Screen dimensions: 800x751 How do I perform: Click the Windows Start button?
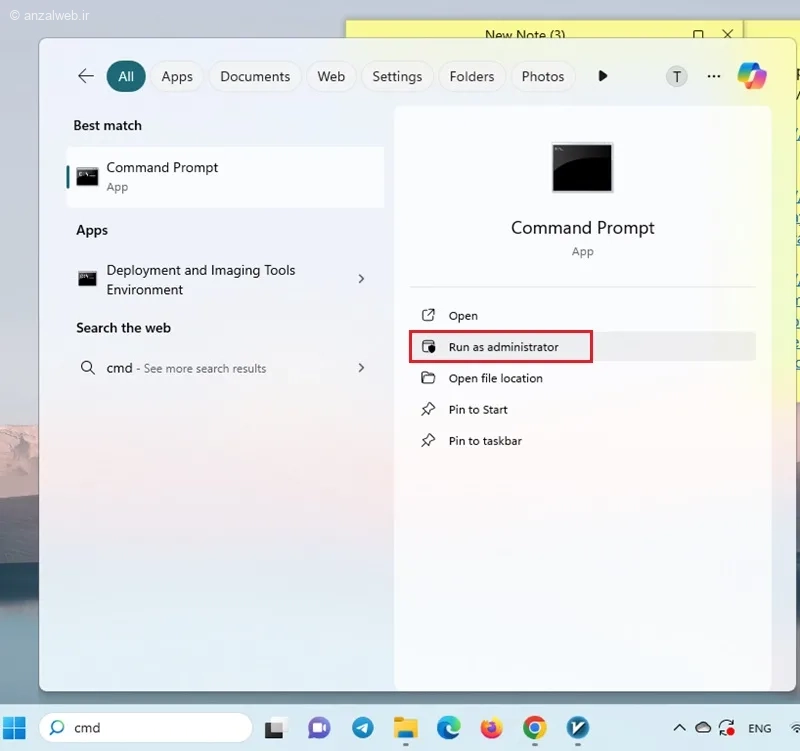pos(14,728)
